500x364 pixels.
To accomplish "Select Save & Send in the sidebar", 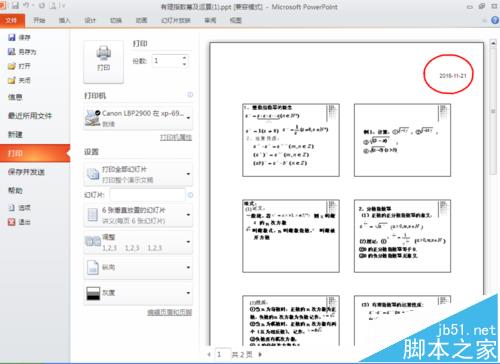I will tap(26, 172).
